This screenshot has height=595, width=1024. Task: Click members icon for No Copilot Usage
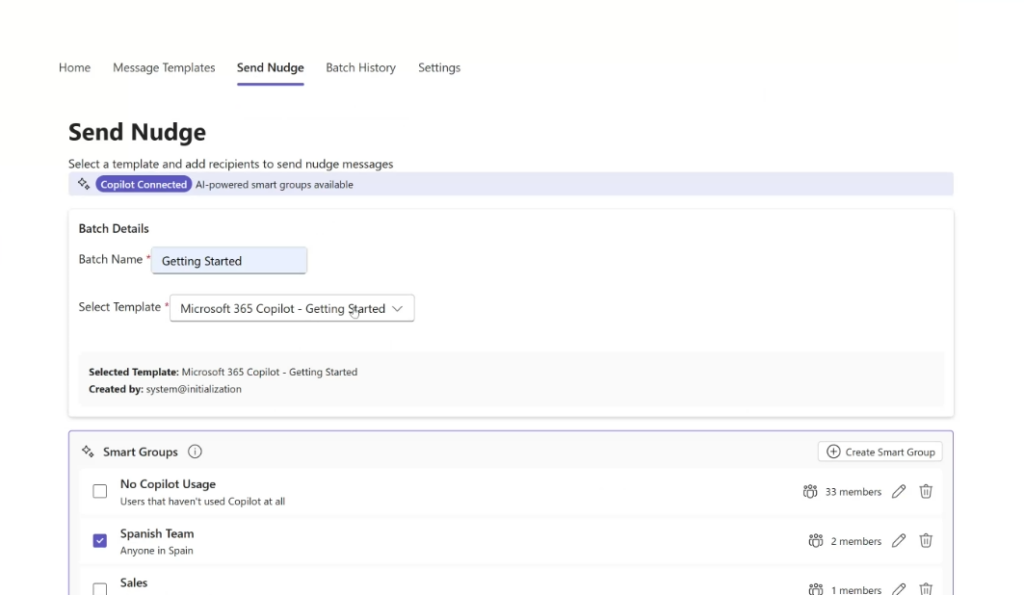point(810,492)
